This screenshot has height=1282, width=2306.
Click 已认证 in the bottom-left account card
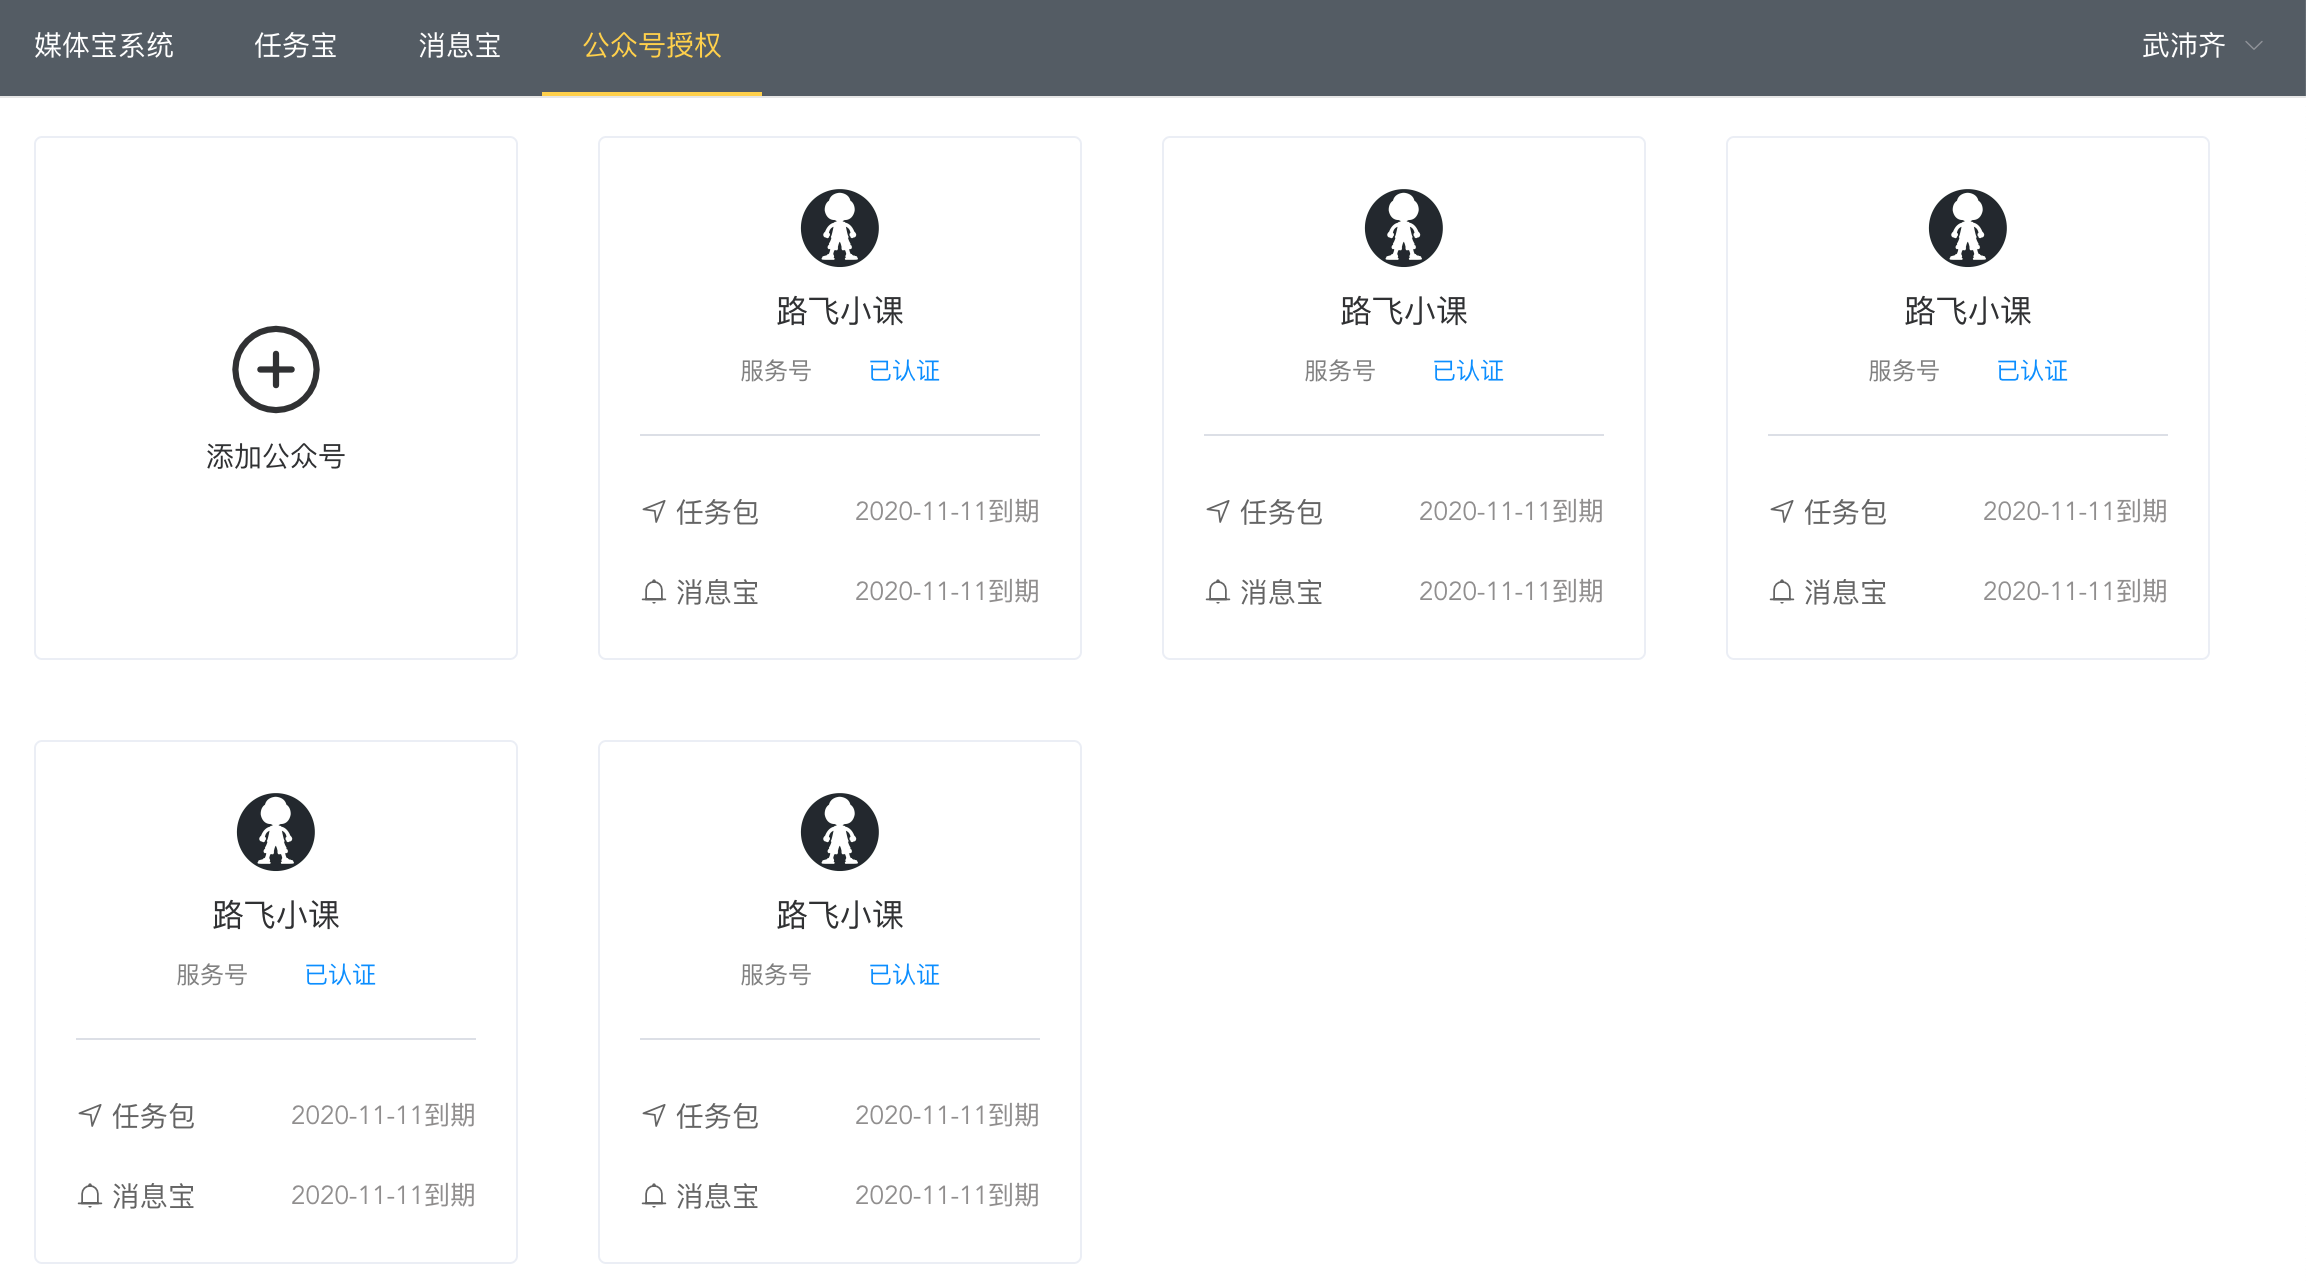pyautogui.click(x=340, y=975)
